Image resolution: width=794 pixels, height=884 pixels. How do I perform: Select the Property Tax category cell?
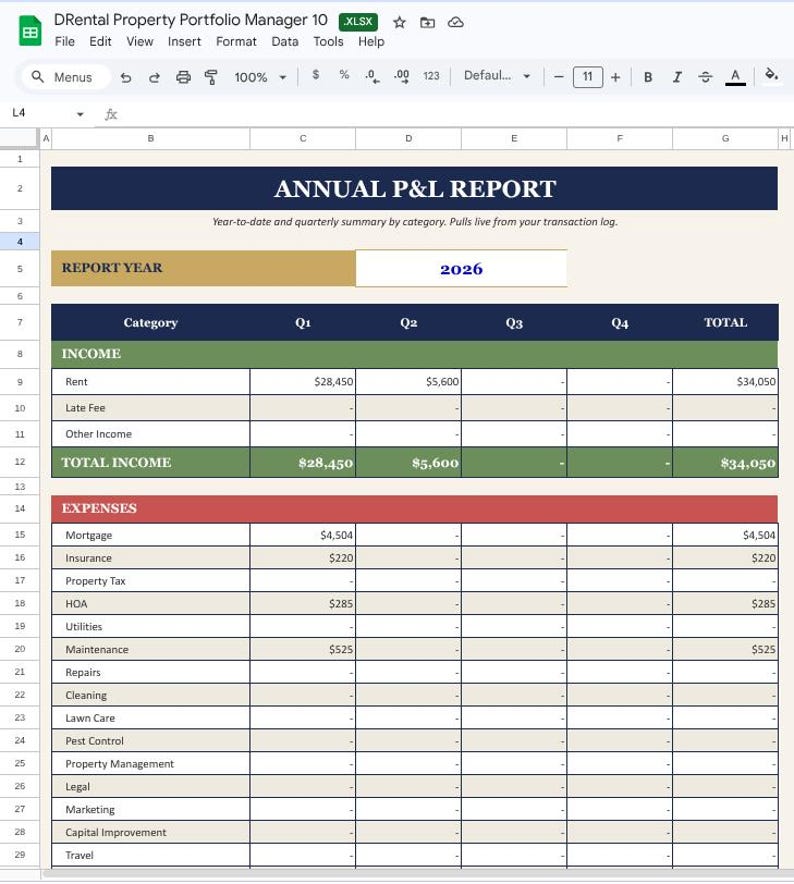(151, 581)
